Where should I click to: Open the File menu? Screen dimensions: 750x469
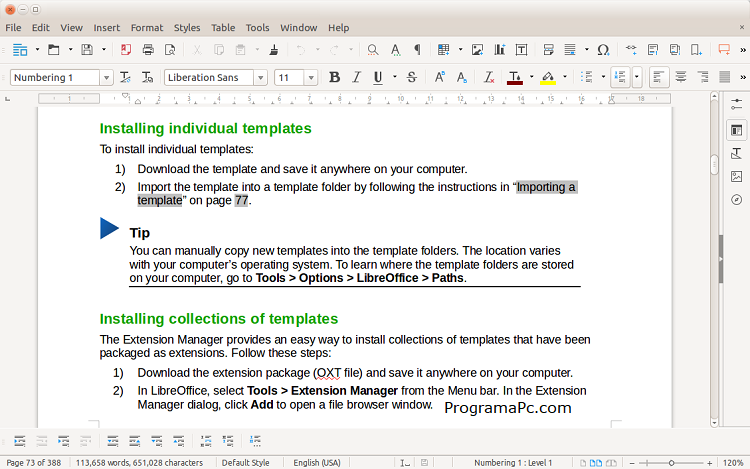pos(13,28)
